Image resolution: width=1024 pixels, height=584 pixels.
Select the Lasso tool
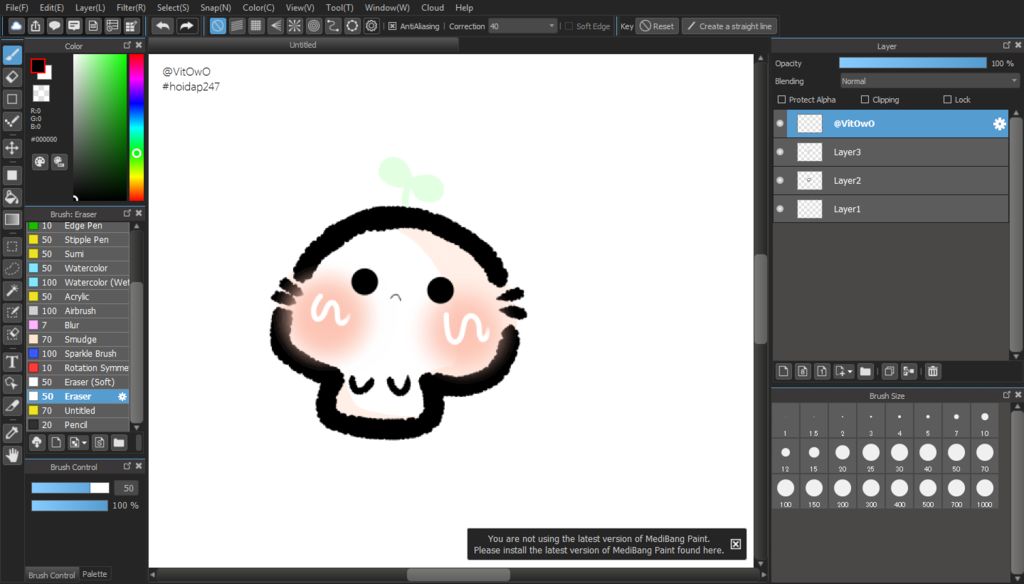pos(12,268)
